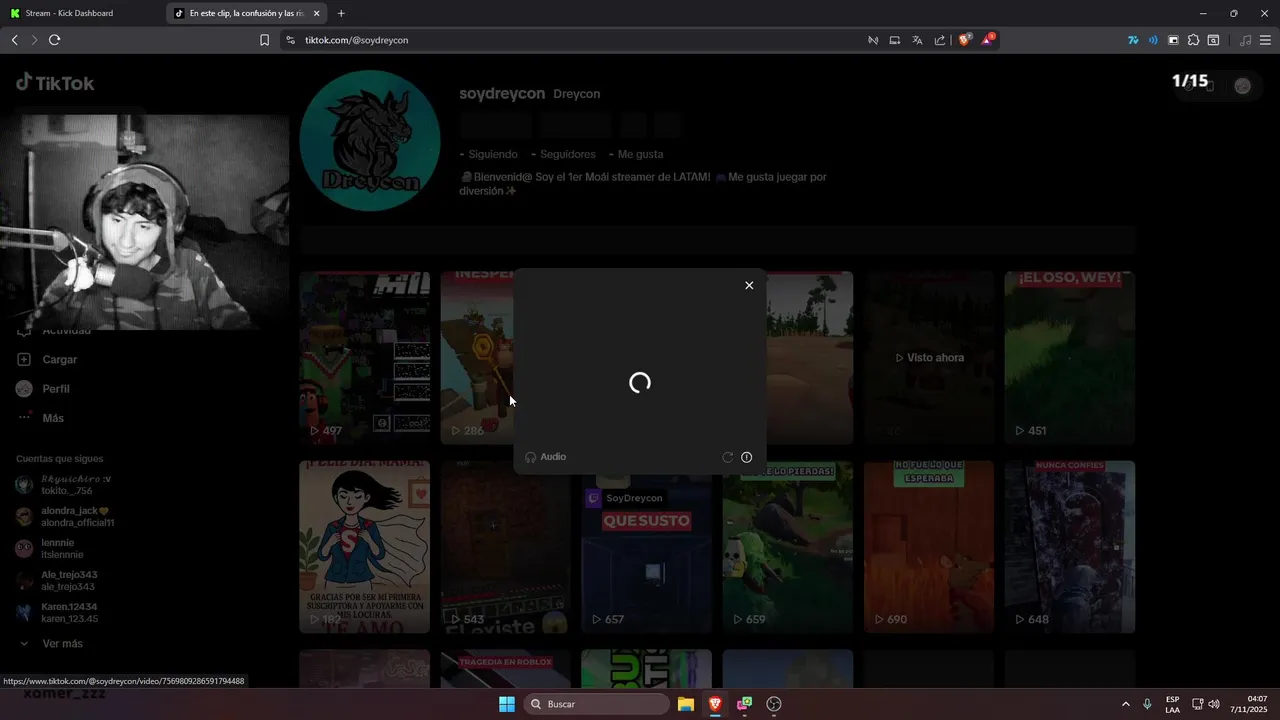The image size is (1280, 720).
Task: Open the Superwoman video with 182 views
Action: click(x=365, y=547)
